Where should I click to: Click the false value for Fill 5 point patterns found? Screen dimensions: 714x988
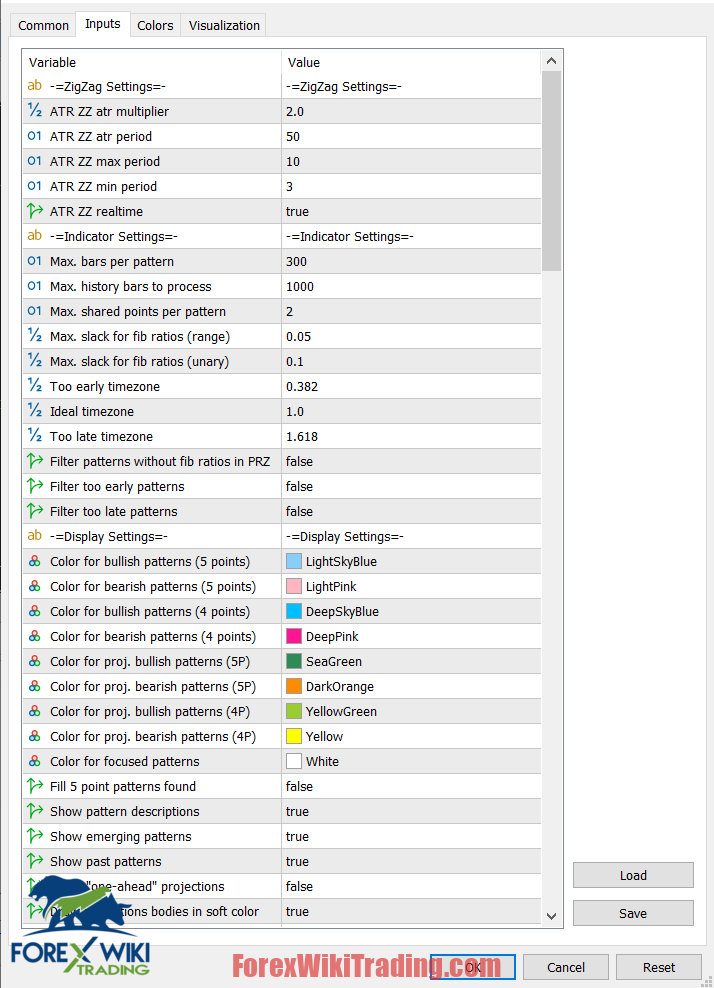pyautogui.click(x=299, y=786)
